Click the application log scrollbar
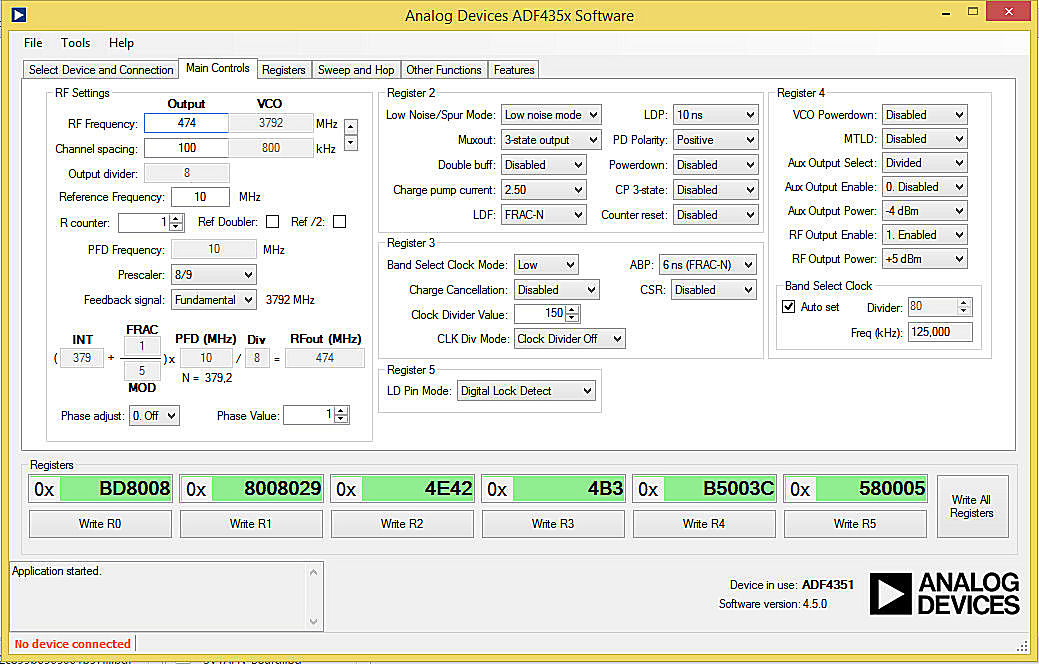The height and width of the screenshot is (664, 1039). tap(314, 596)
